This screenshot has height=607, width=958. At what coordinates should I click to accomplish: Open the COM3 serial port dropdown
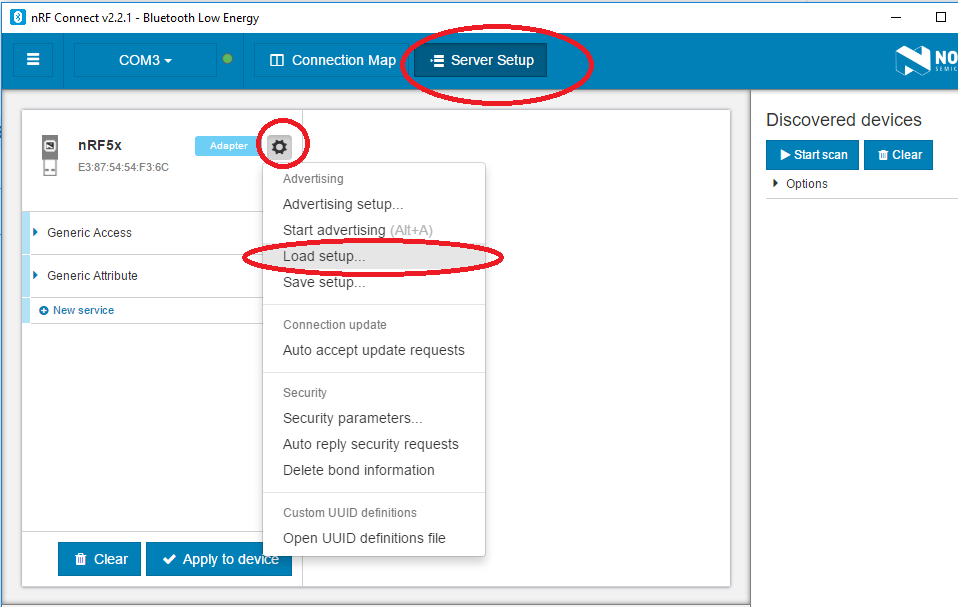click(x=145, y=60)
